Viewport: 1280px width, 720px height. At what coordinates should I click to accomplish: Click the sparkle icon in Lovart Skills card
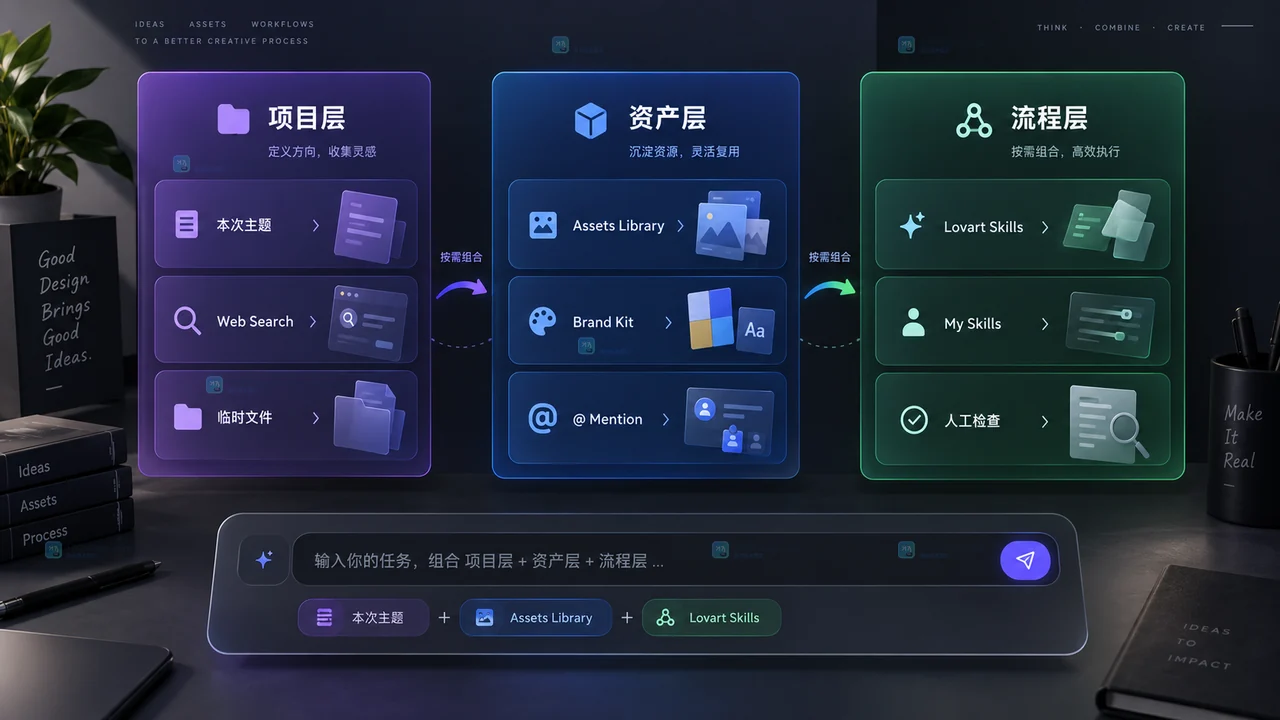(x=911, y=226)
